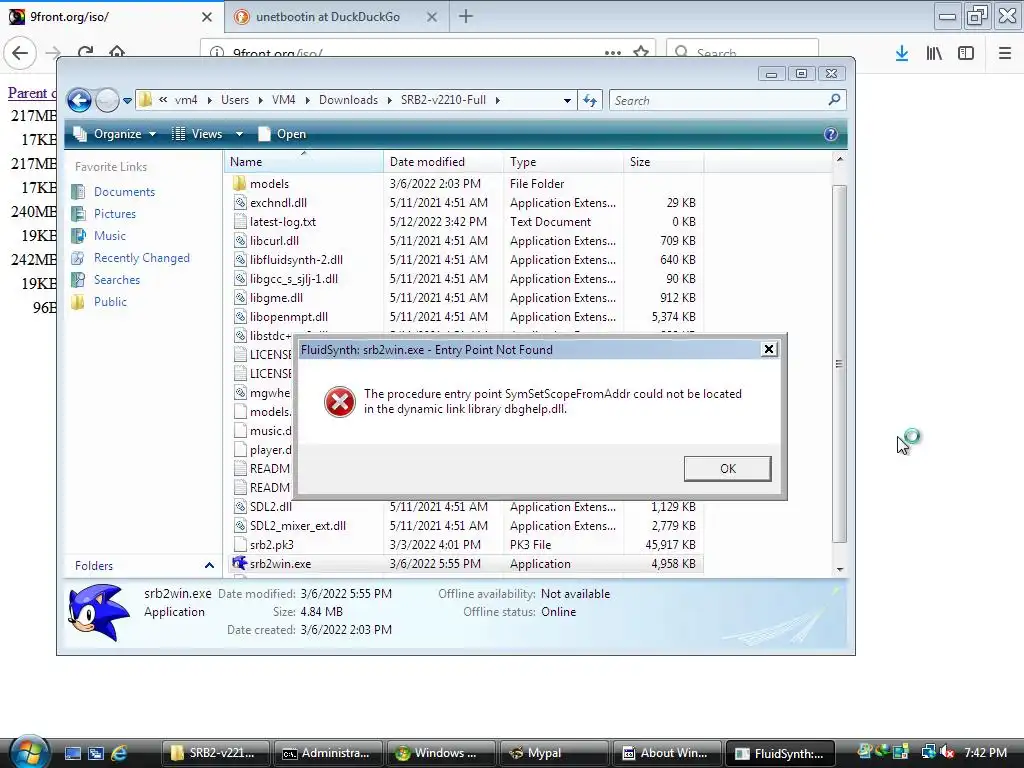Select latest-log.txt file
This screenshot has height=768, width=1024.
pyautogui.click(x=283, y=221)
